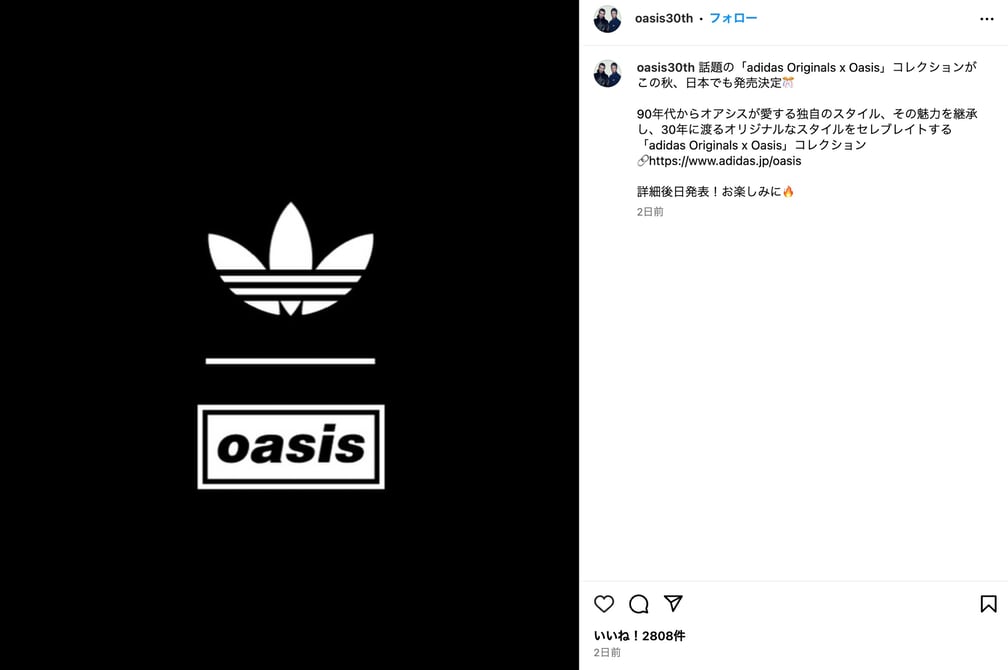Open the three-dot more options menu
Viewport: 1008px width, 670px height.
[x=987, y=19]
